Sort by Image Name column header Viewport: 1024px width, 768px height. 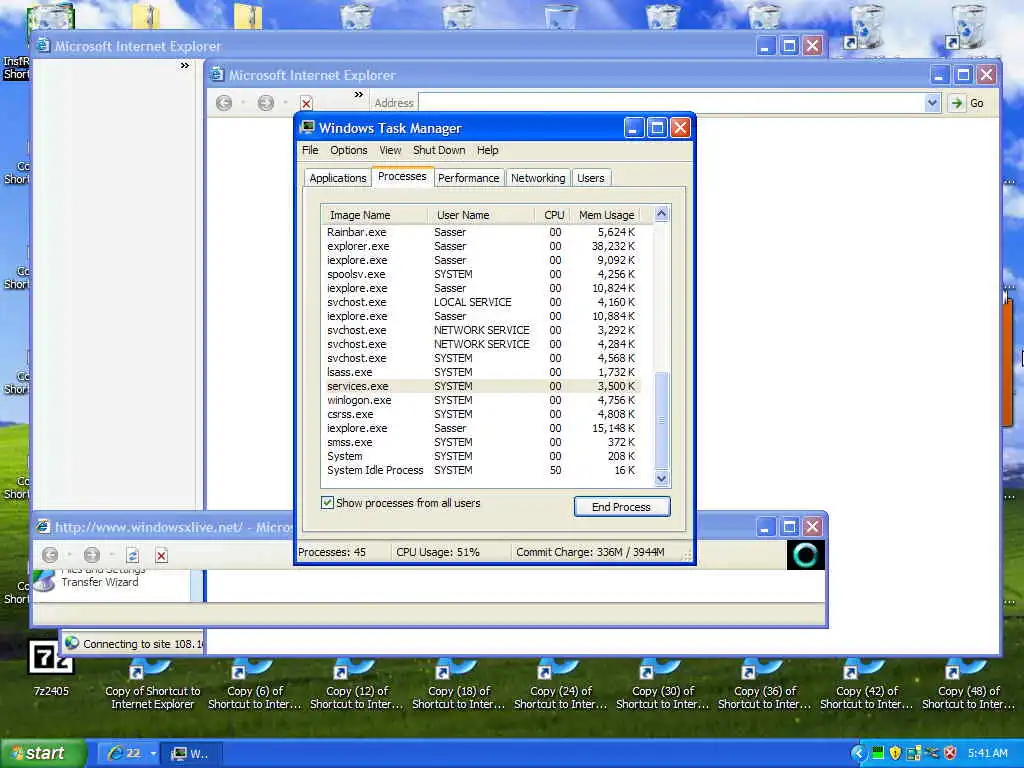374,215
